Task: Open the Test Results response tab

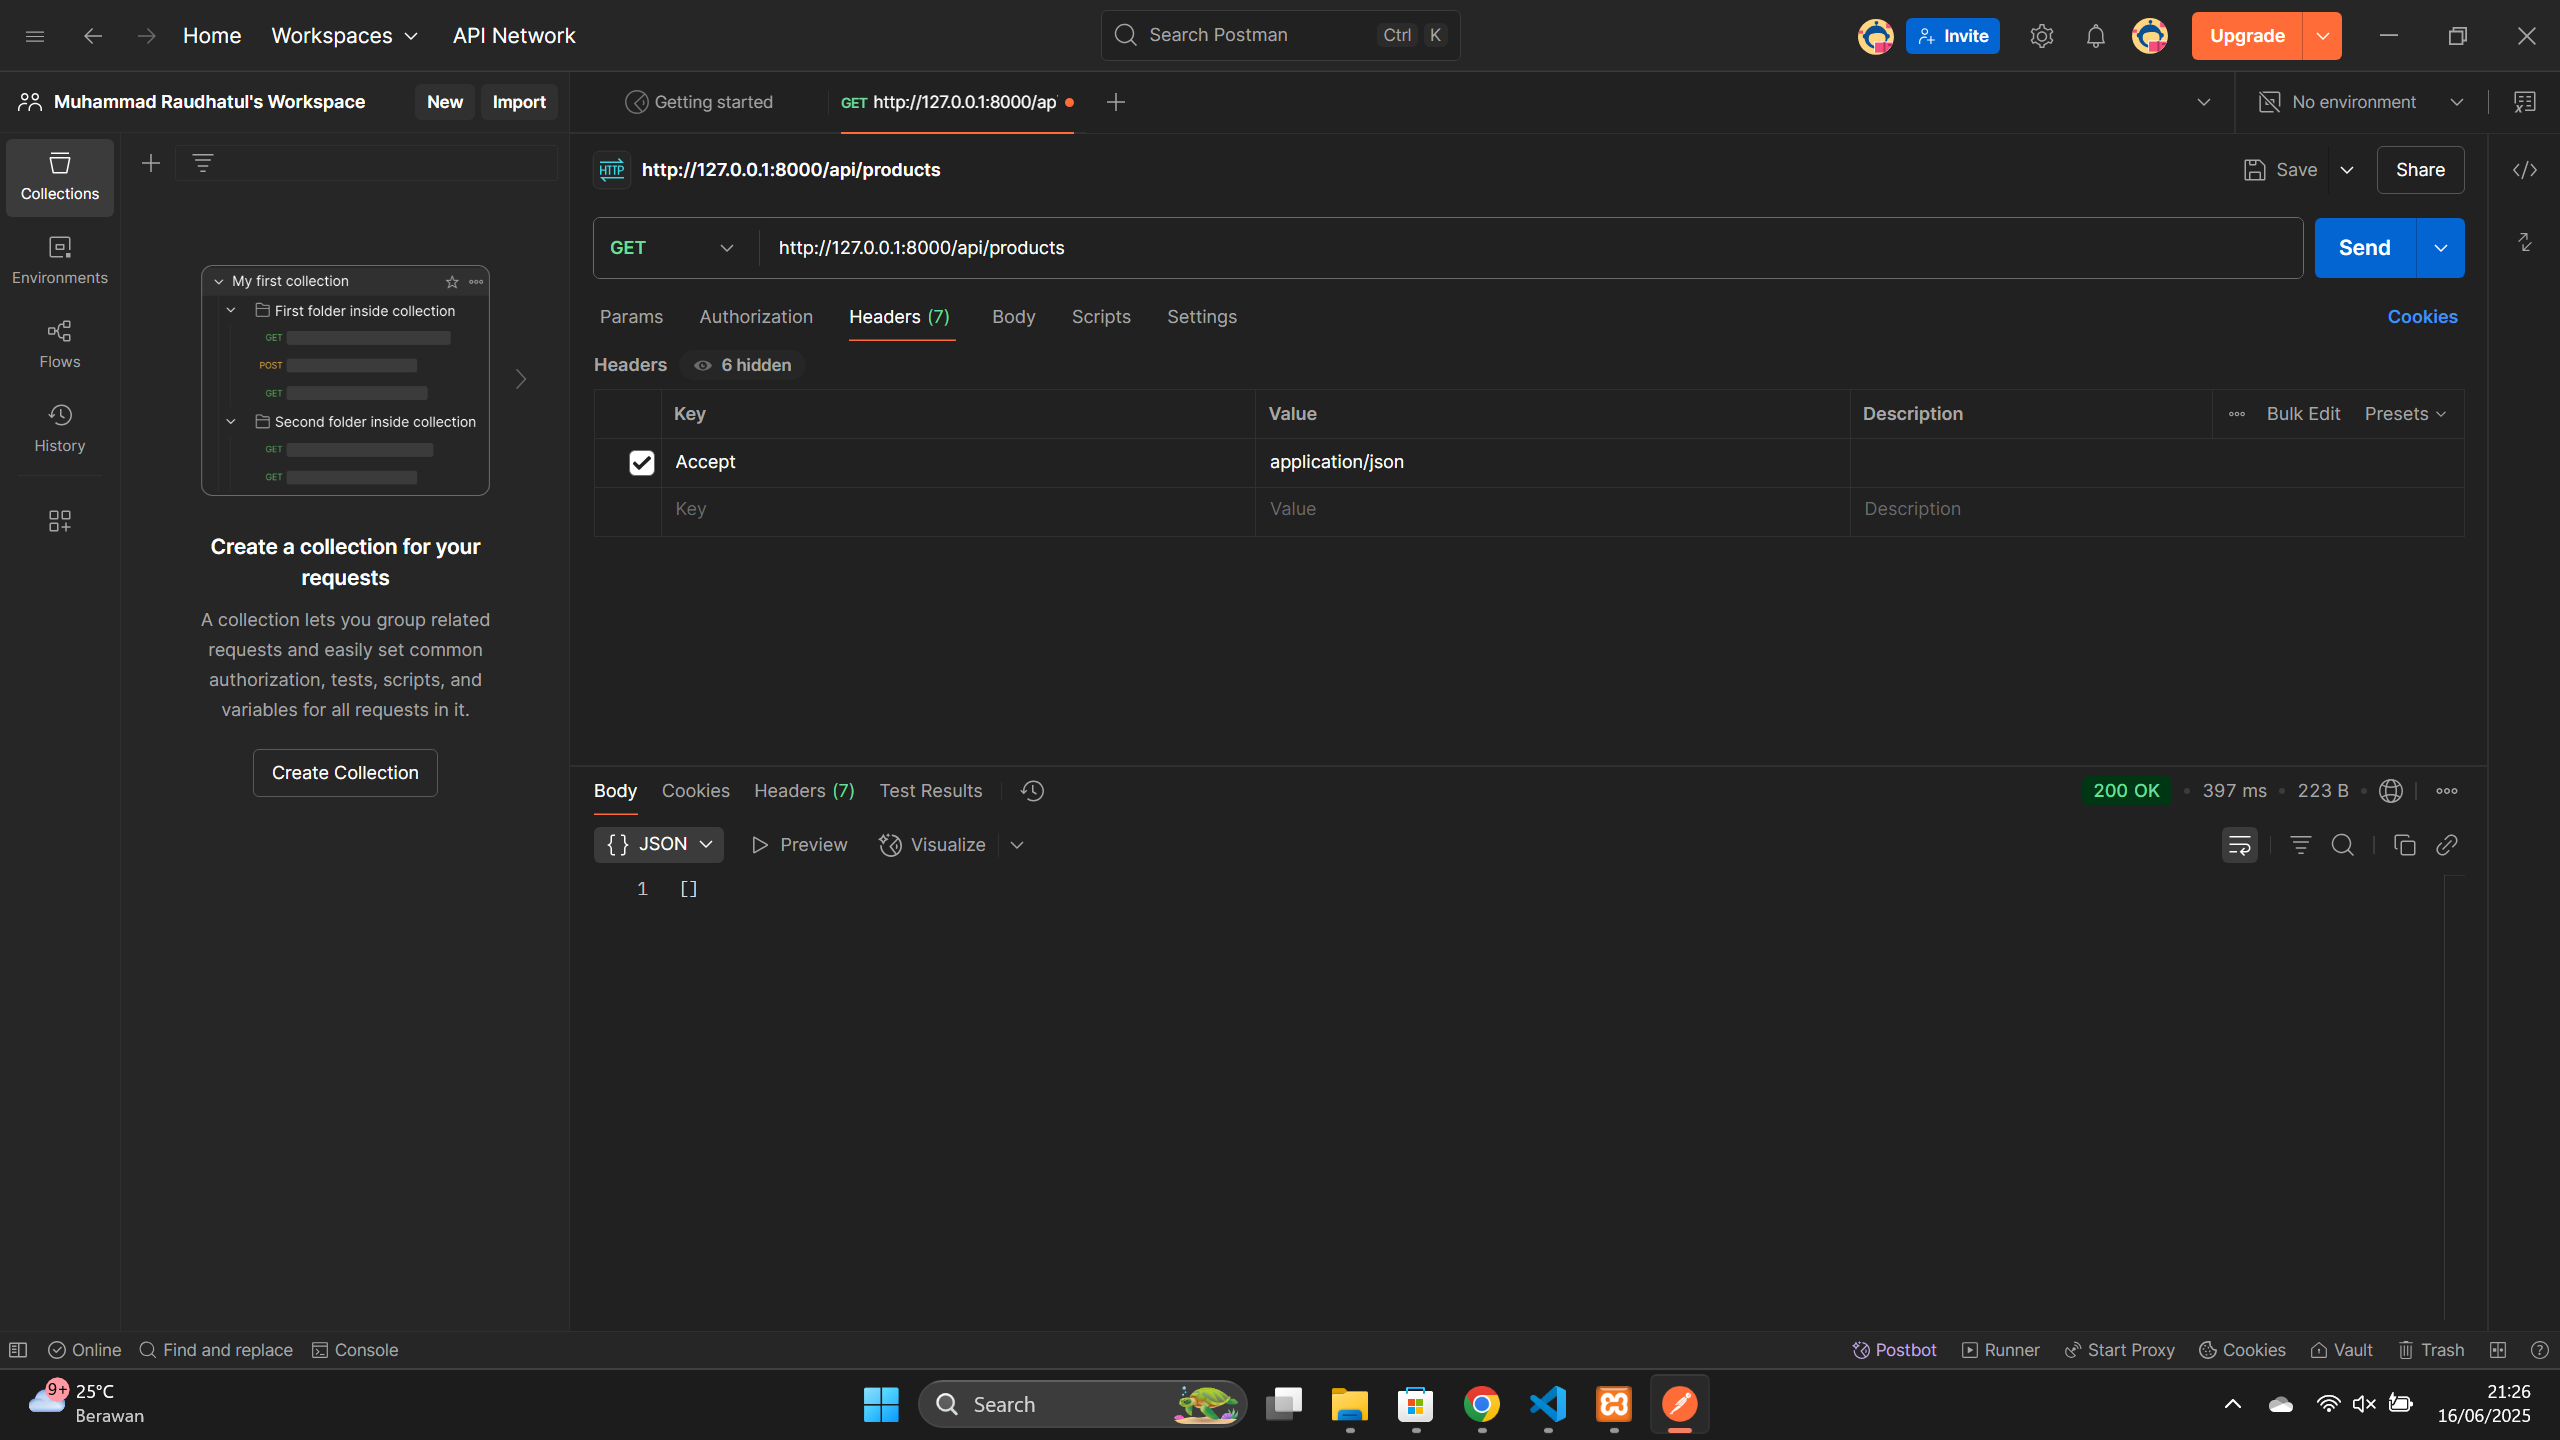Action: 930,791
